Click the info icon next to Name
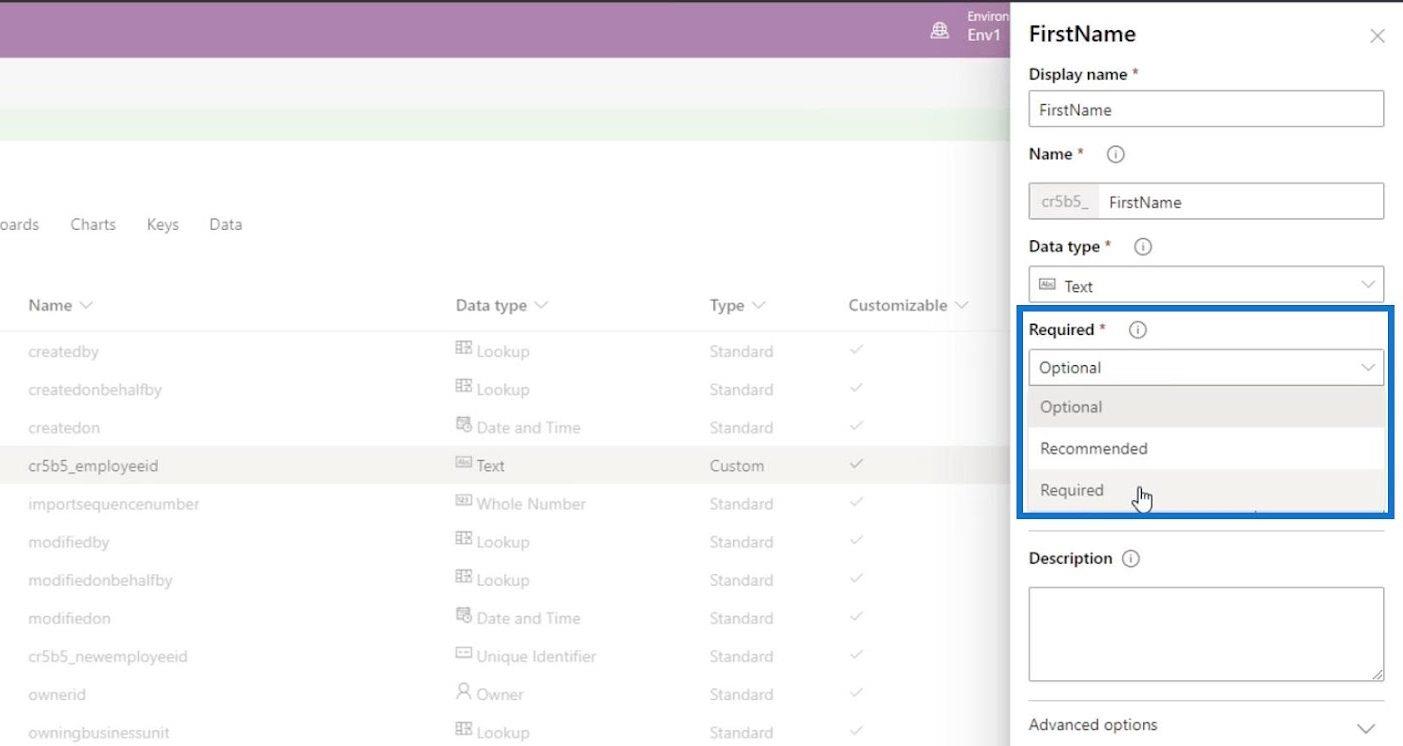Screen dimensions: 1403x746 [x=1116, y=155]
